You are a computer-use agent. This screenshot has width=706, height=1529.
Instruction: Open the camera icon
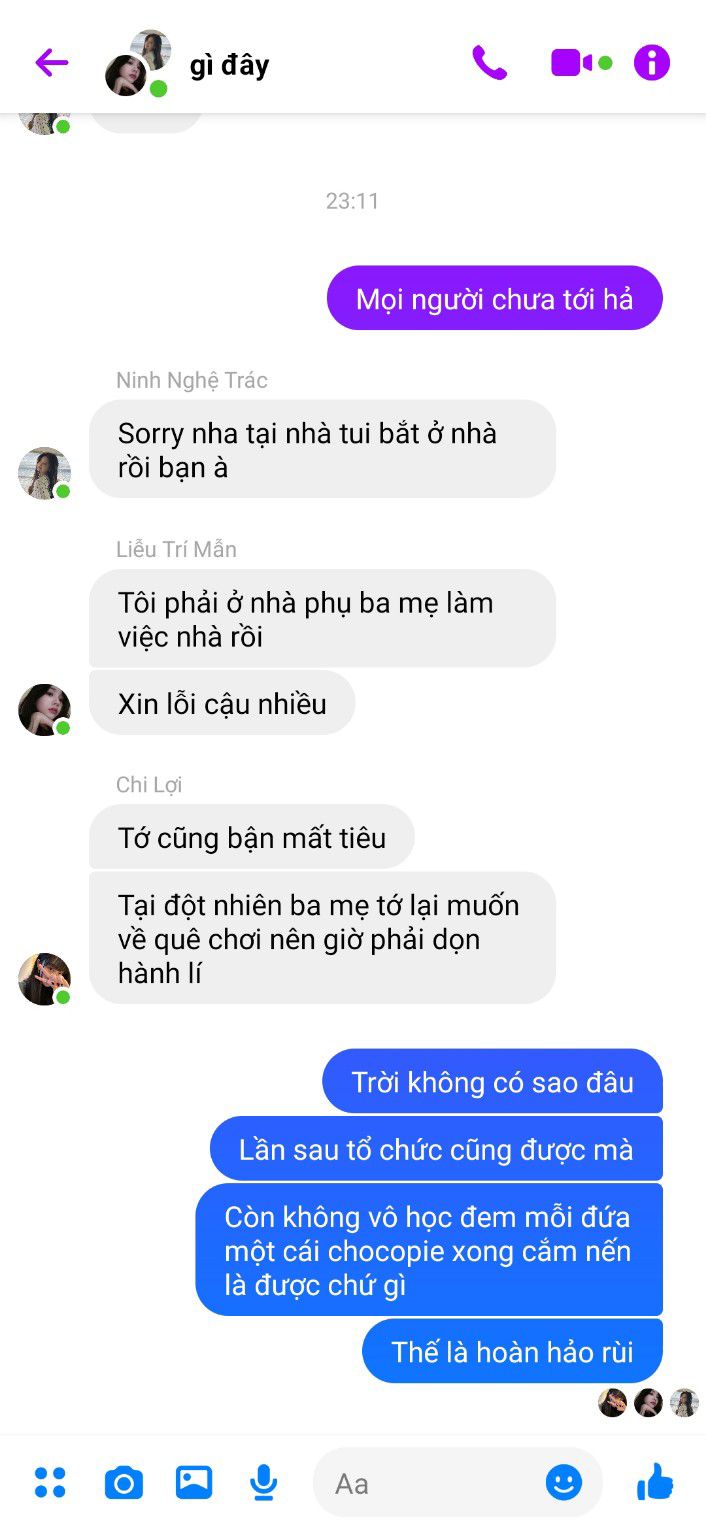pyautogui.click(x=124, y=1482)
